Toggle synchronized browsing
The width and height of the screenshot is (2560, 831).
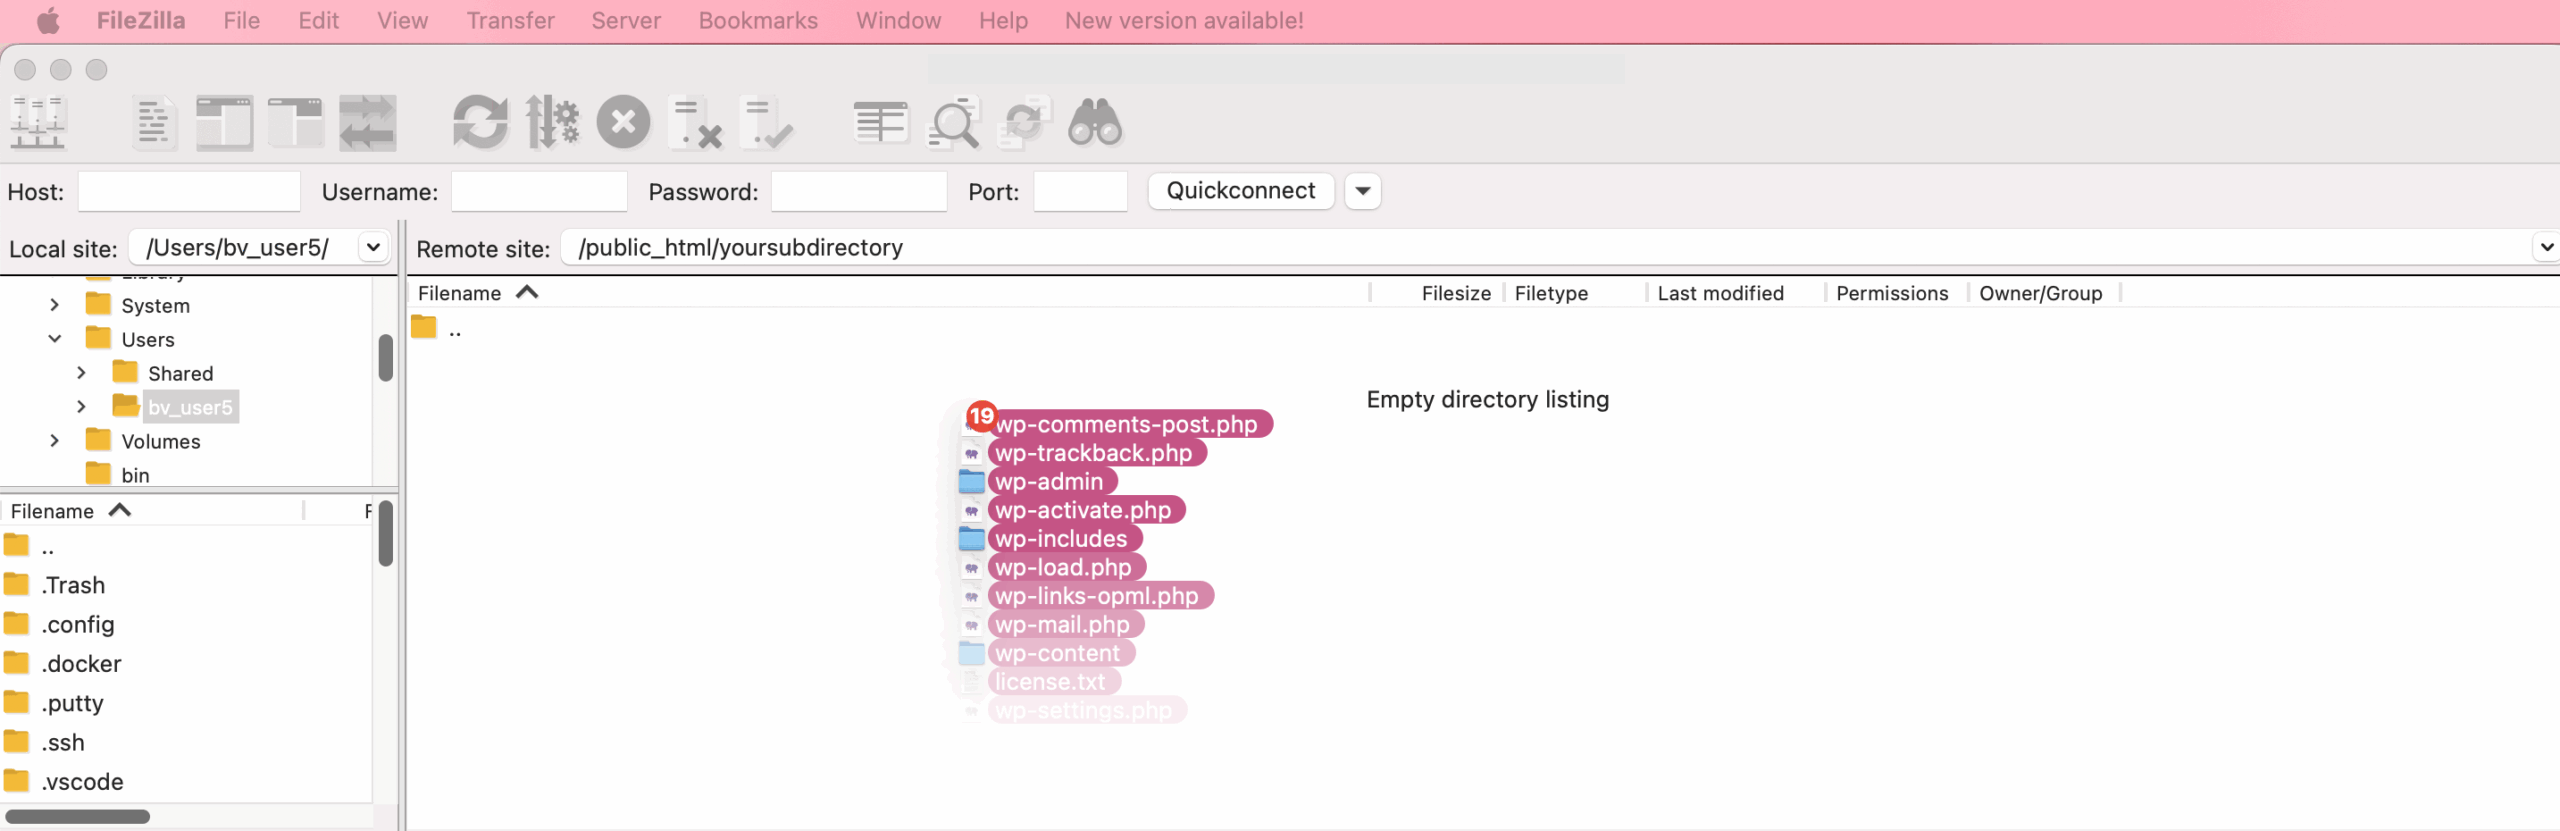click(x=1025, y=123)
